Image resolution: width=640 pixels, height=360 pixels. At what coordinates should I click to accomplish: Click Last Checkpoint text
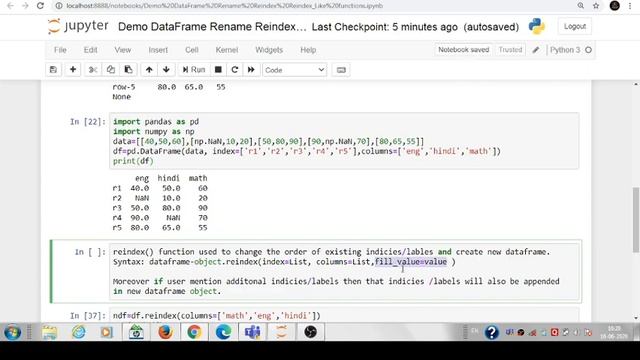click(x=384, y=27)
